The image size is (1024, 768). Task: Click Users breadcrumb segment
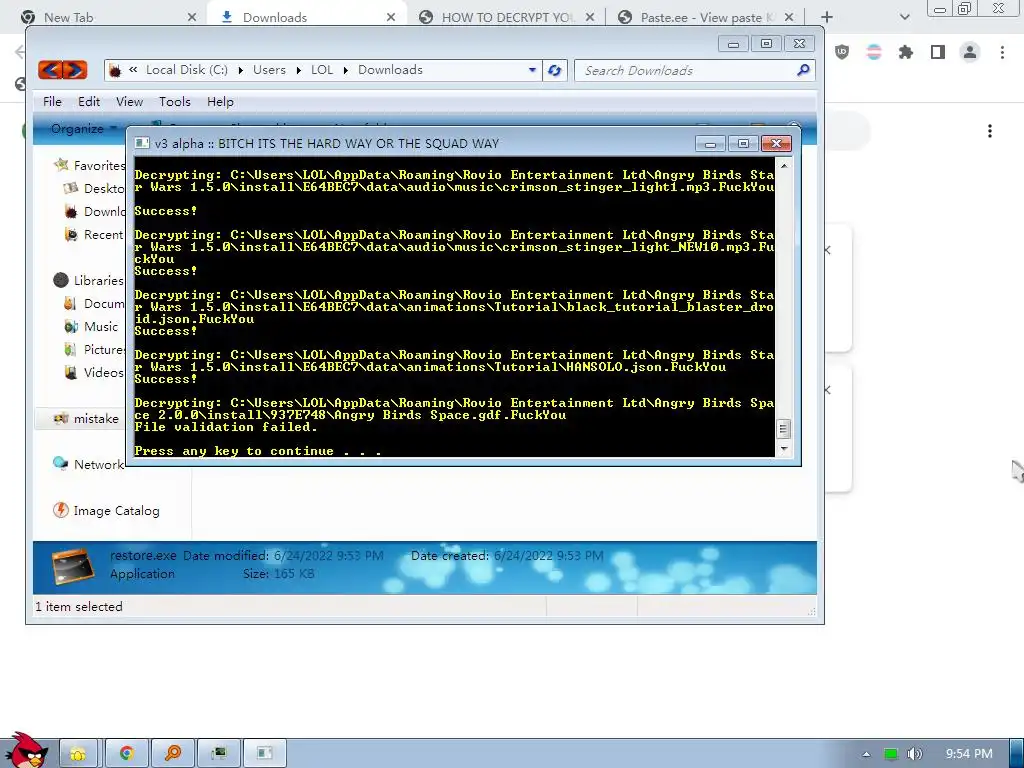269,70
